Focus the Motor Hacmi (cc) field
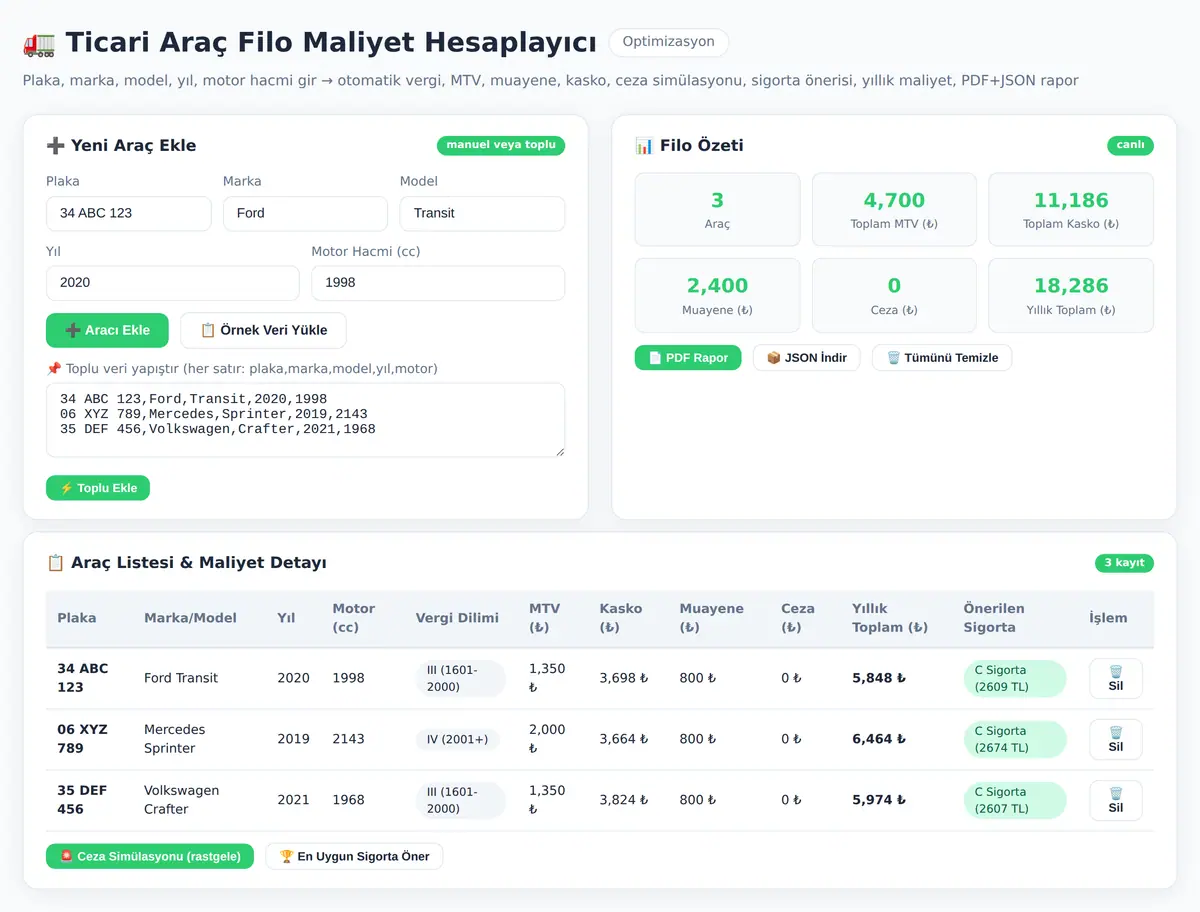This screenshot has width=1200, height=912. pos(438,283)
